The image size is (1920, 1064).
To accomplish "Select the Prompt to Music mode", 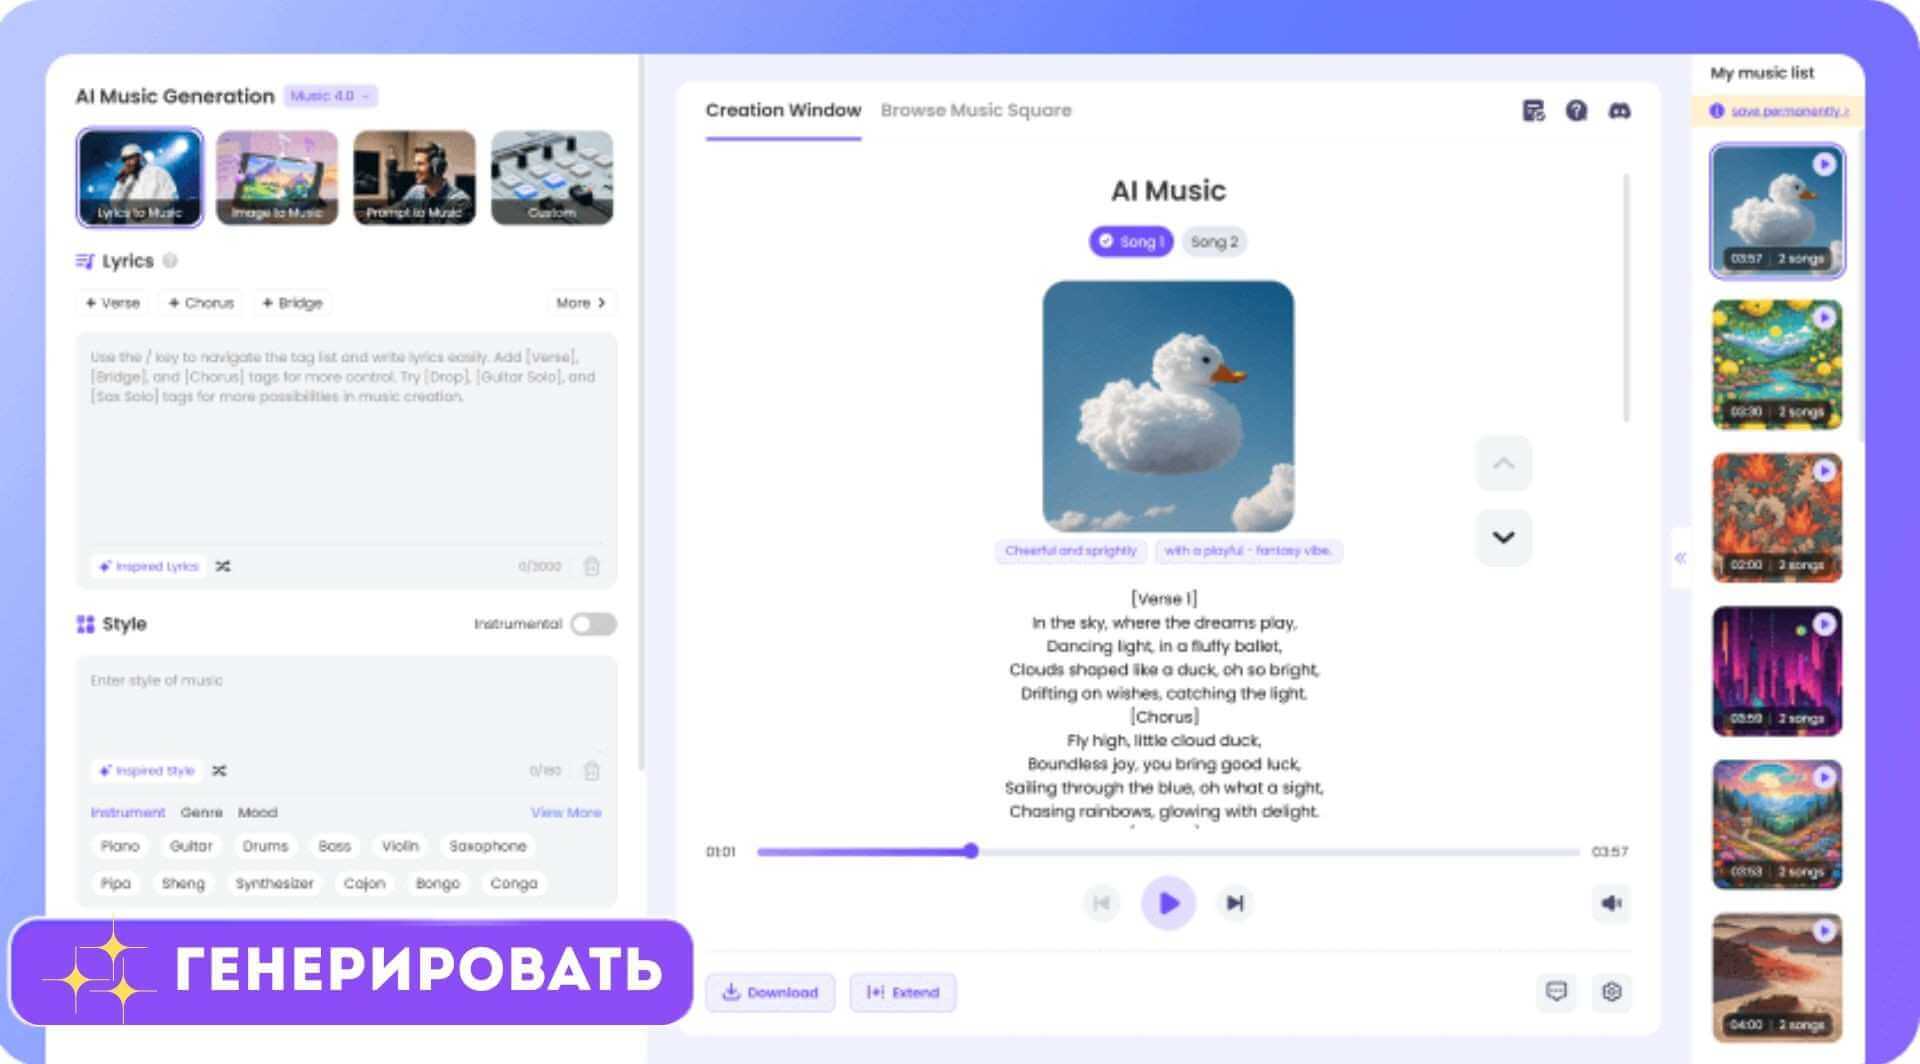I will (414, 177).
